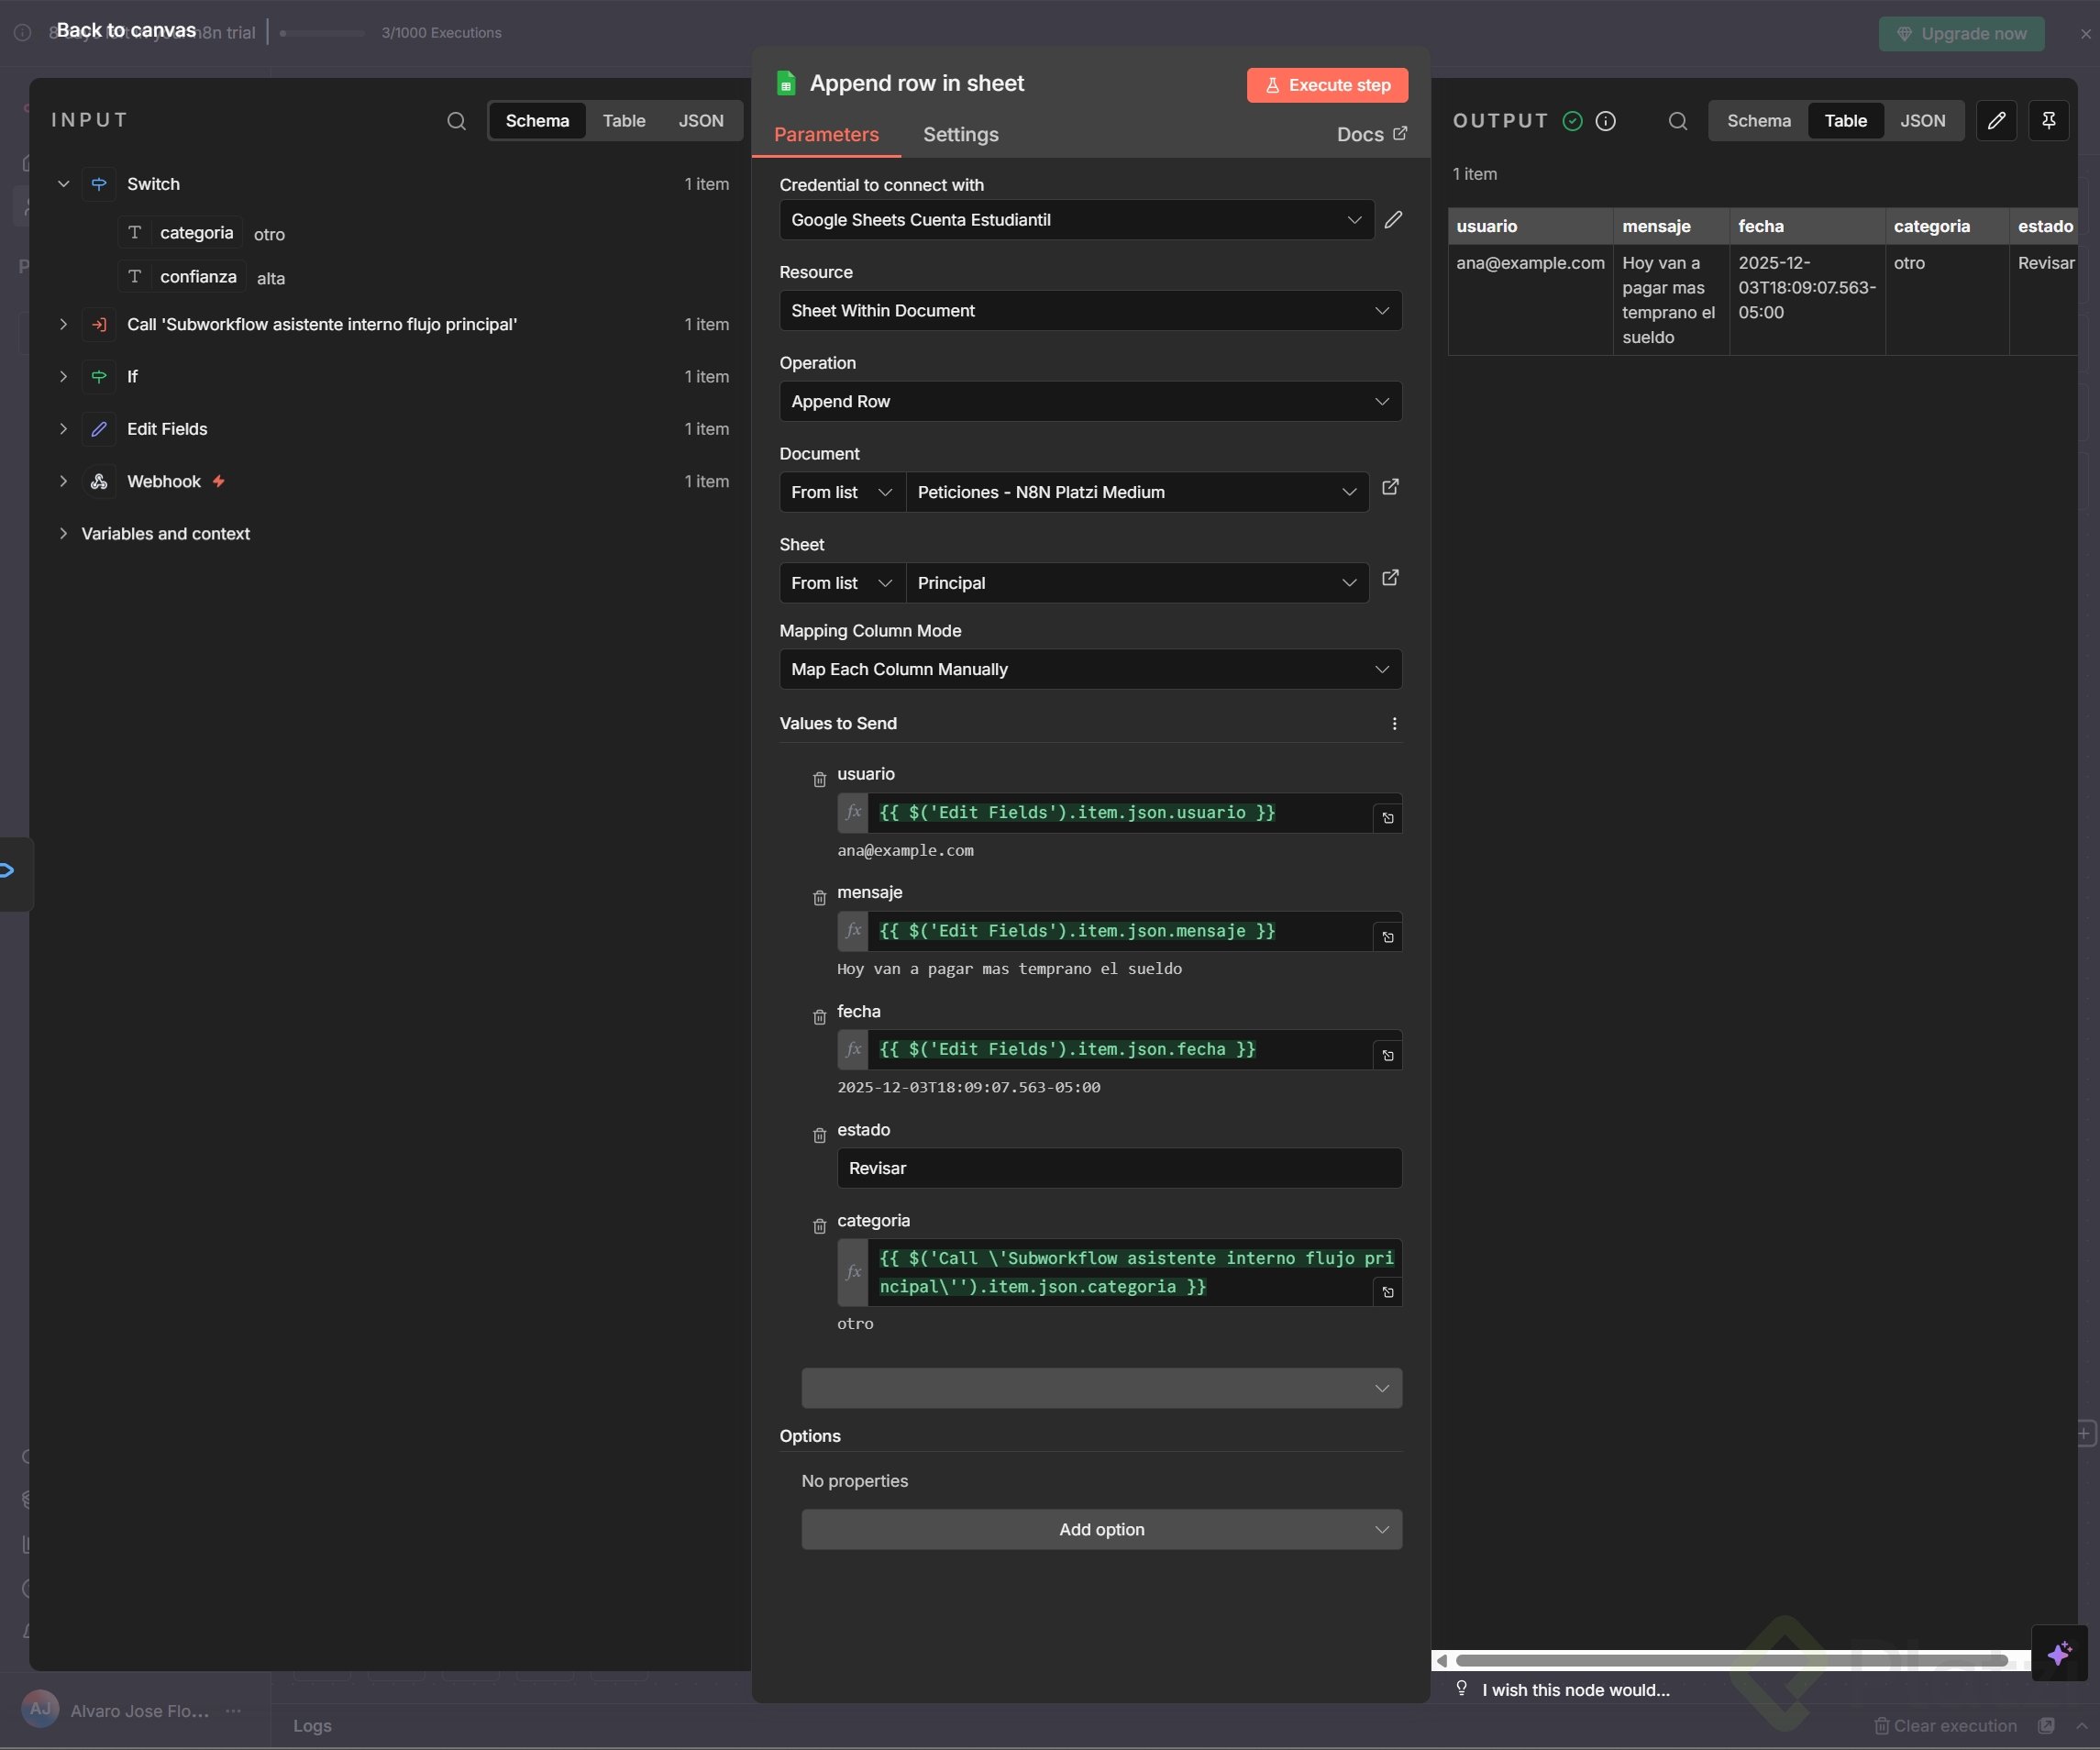The height and width of the screenshot is (1750, 2100).
Task: Click the pencil icon to edit credential
Action: point(1393,220)
